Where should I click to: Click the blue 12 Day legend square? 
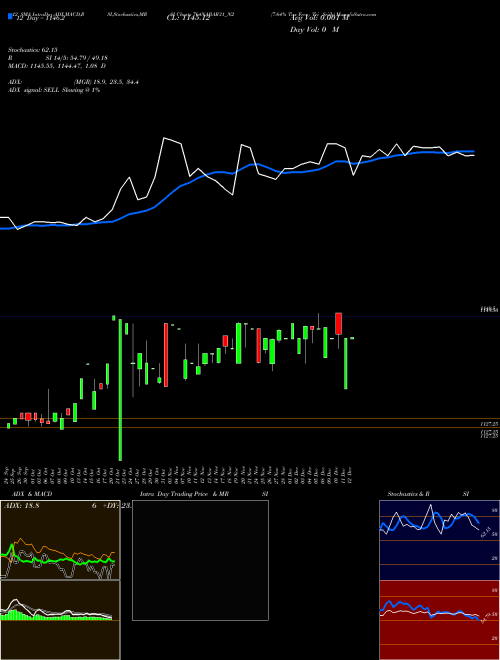(x=10, y=16)
